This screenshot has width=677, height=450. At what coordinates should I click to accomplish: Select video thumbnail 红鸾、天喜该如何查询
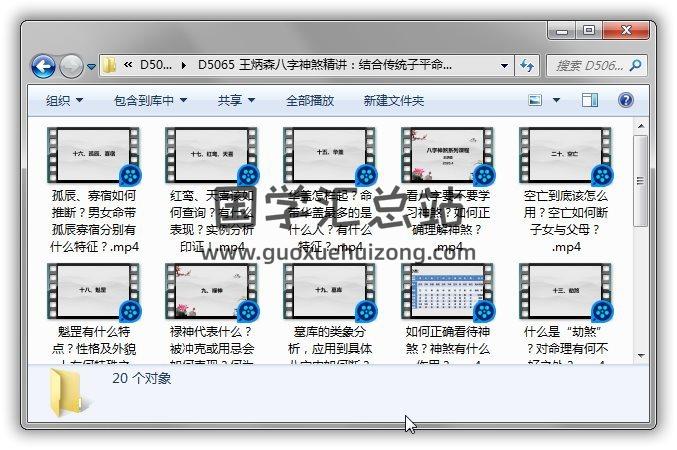(x=212, y=155)
